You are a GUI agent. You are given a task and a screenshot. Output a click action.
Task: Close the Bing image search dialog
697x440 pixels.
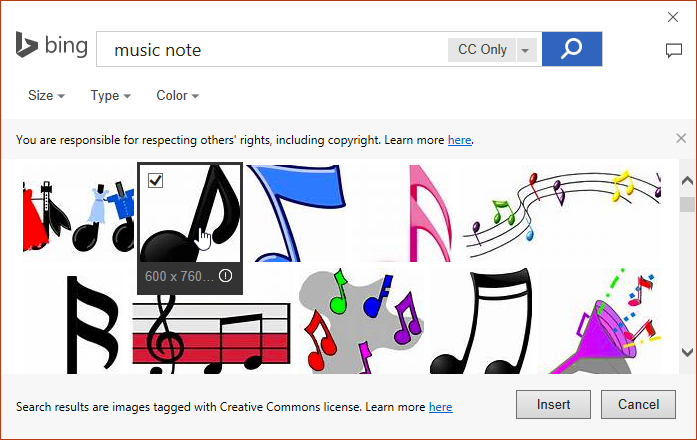point(673,17)
